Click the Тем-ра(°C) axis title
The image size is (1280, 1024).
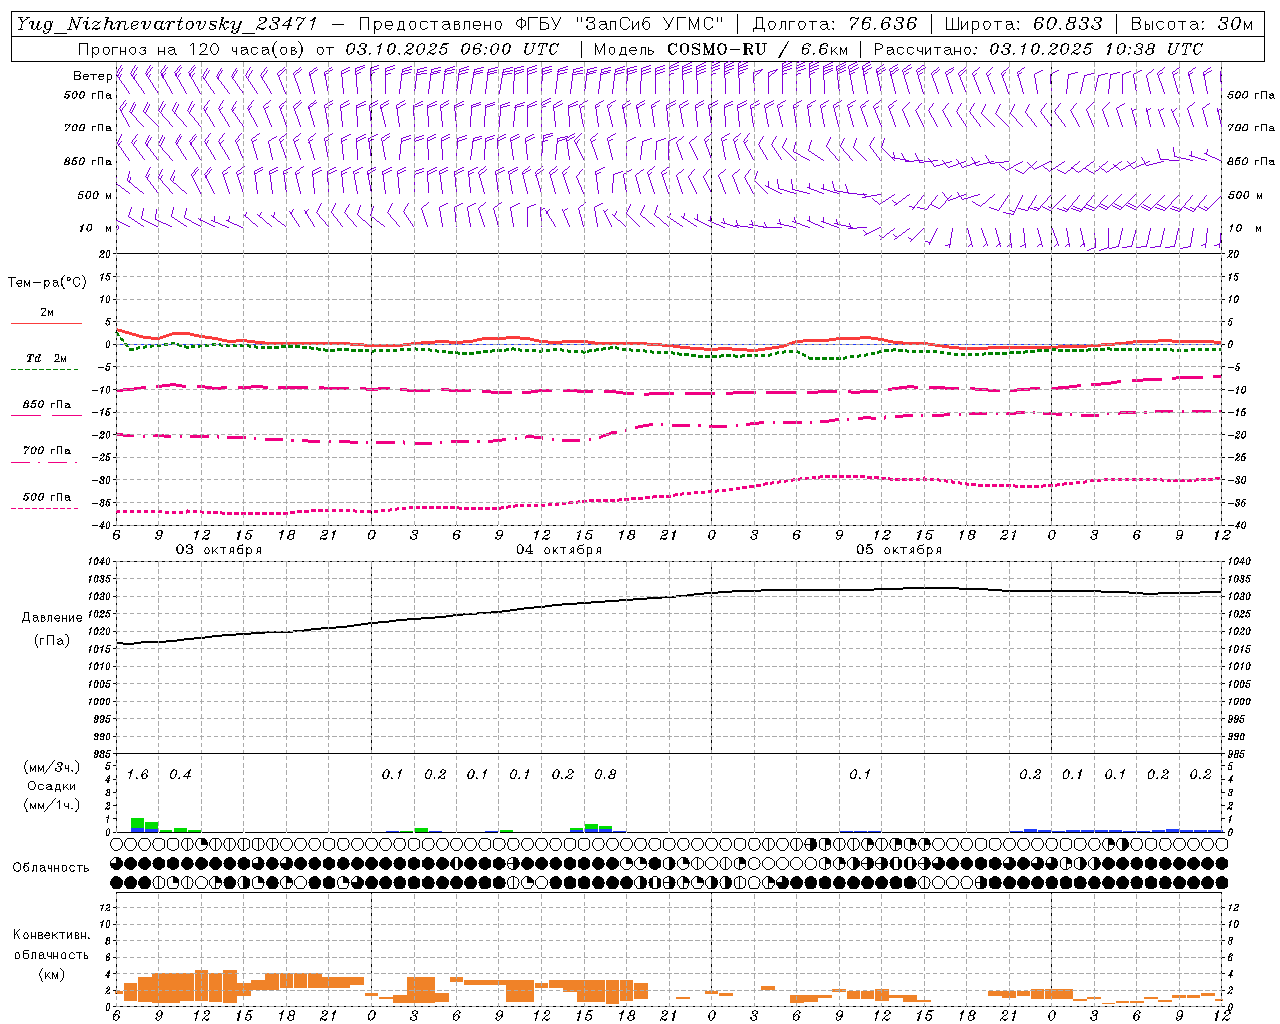tap(47, 283)
